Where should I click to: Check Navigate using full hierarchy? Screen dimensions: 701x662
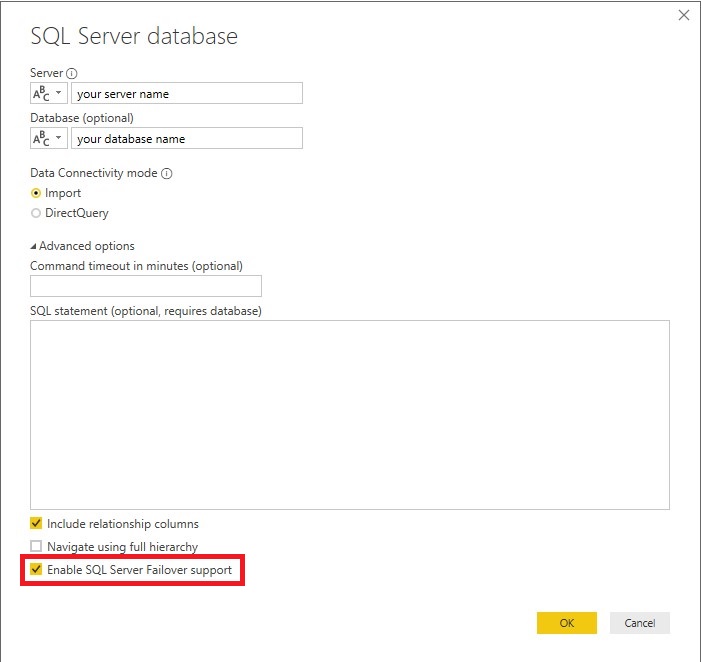(x=36, y=546)
